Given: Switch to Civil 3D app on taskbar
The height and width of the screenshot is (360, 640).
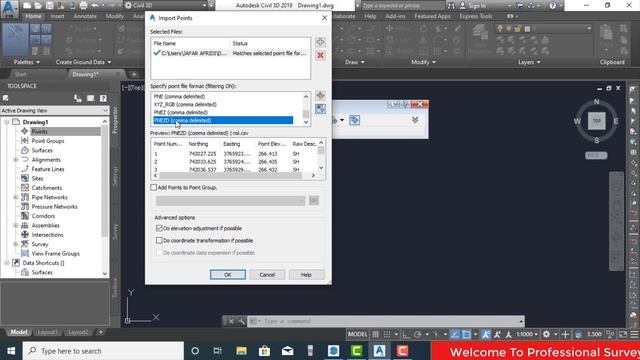Looking at the screenshot, I should (379, 351).
